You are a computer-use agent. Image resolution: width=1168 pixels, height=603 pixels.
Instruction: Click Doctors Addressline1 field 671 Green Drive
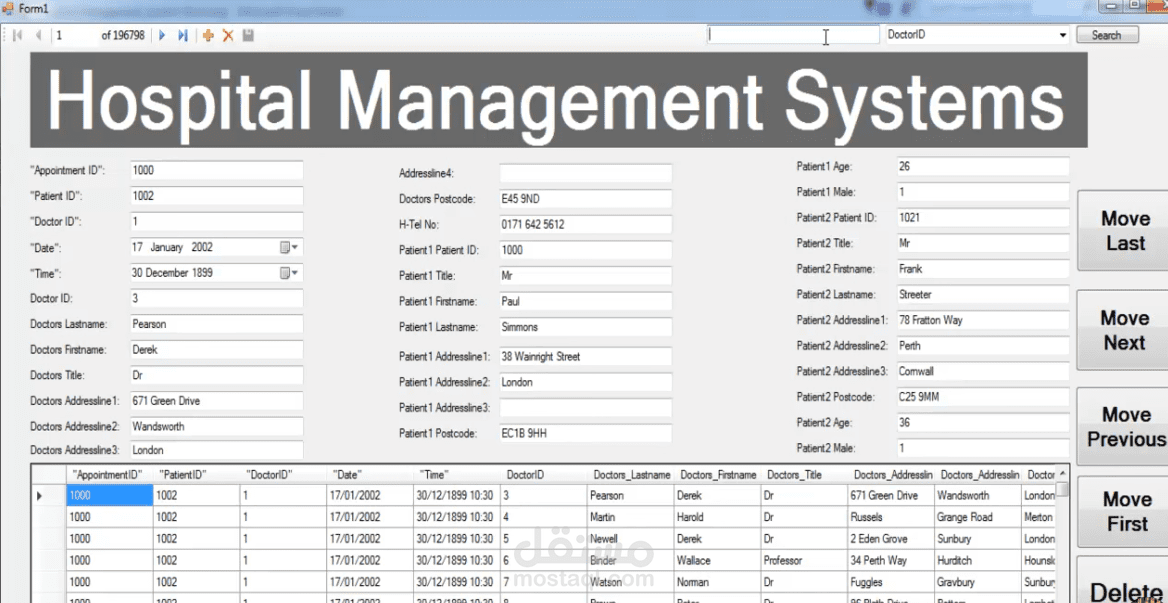(217, 401)
